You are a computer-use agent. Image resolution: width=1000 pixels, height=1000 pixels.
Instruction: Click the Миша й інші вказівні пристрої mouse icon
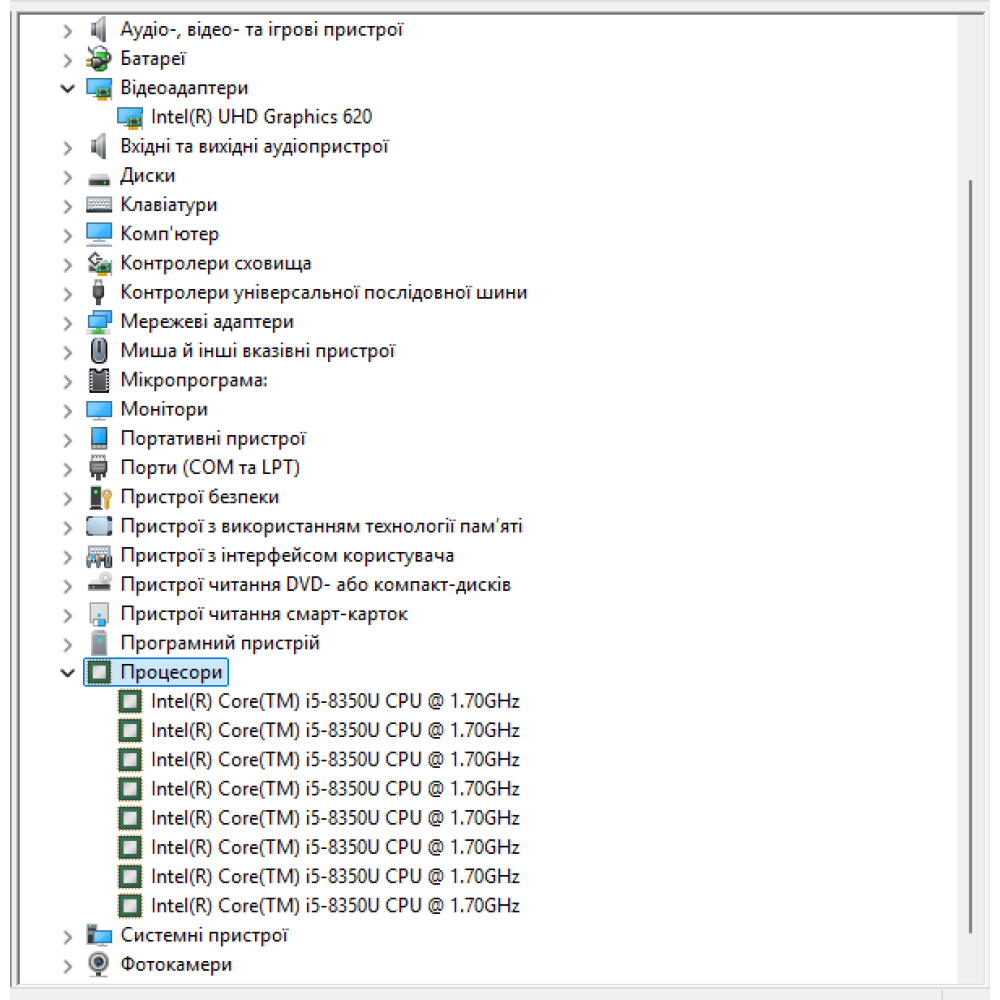pyautogui.click(x=99, y=351)
